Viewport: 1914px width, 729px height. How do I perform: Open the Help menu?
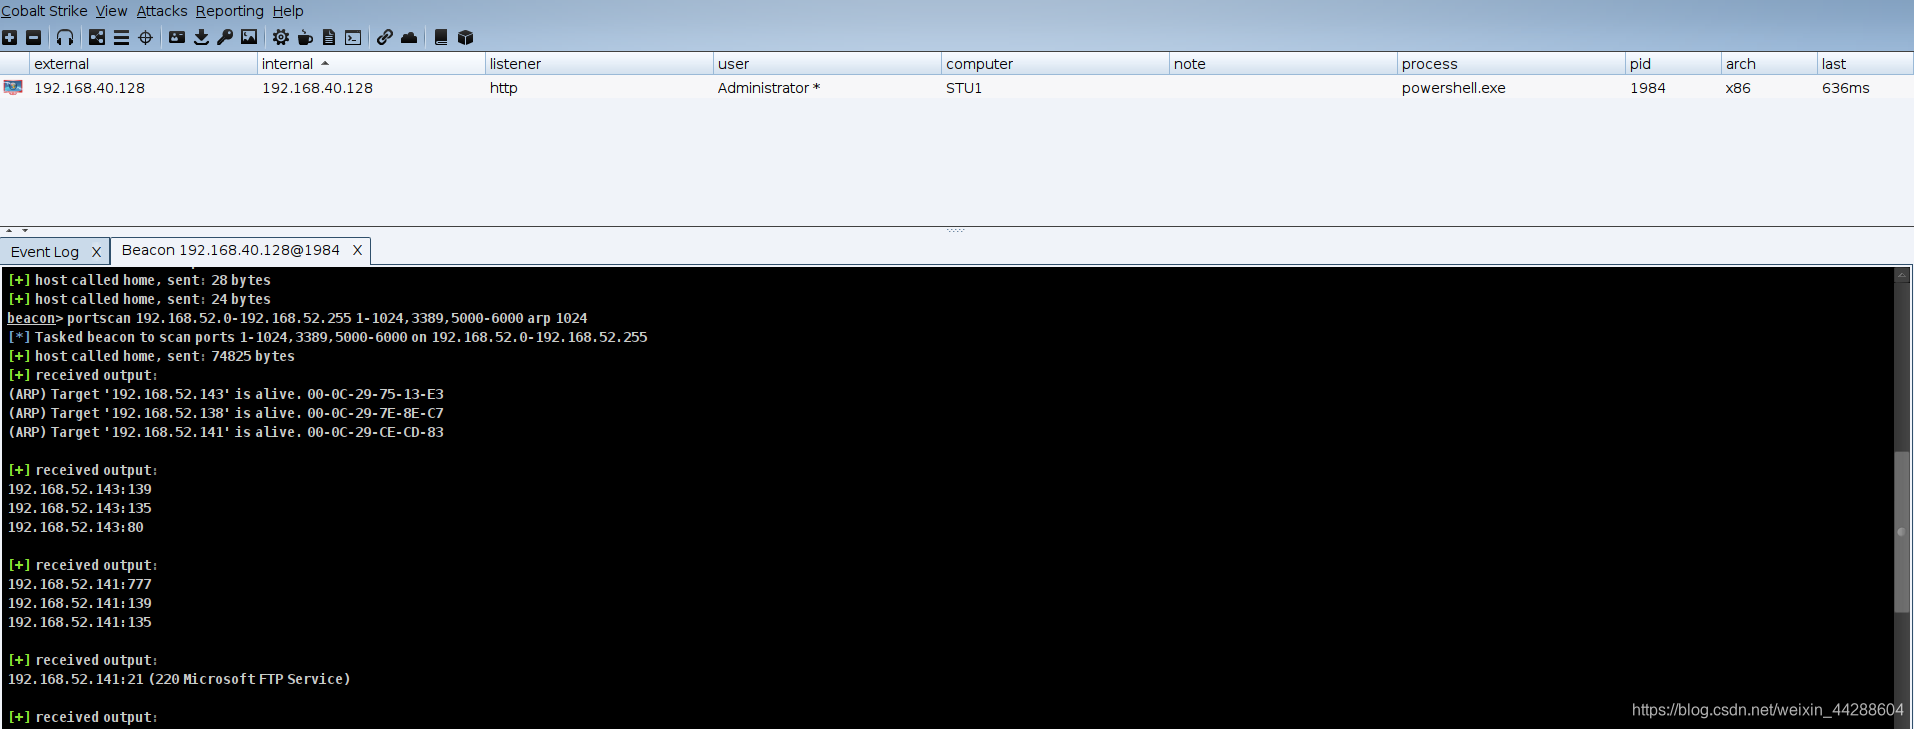[x=288, y=11]
